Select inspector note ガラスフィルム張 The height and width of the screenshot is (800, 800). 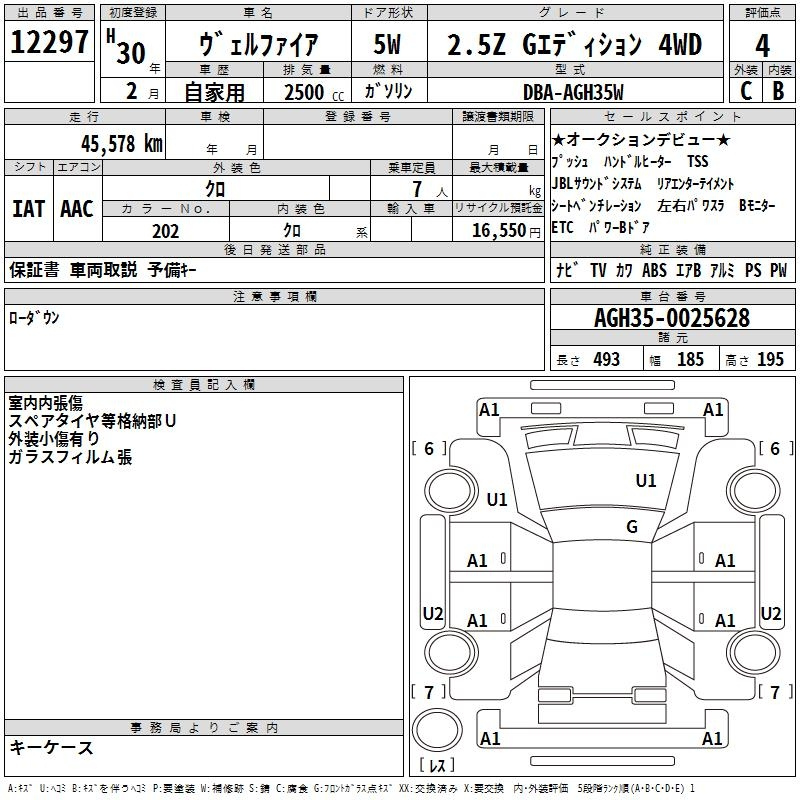tap(70, 457)
